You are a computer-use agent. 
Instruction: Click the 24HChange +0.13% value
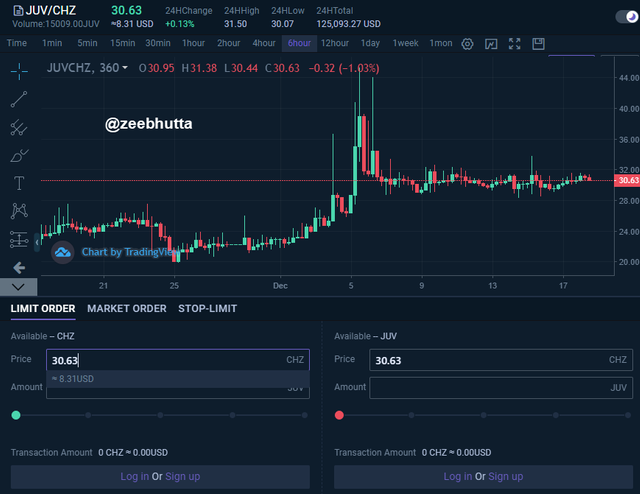tap(180, 24)
